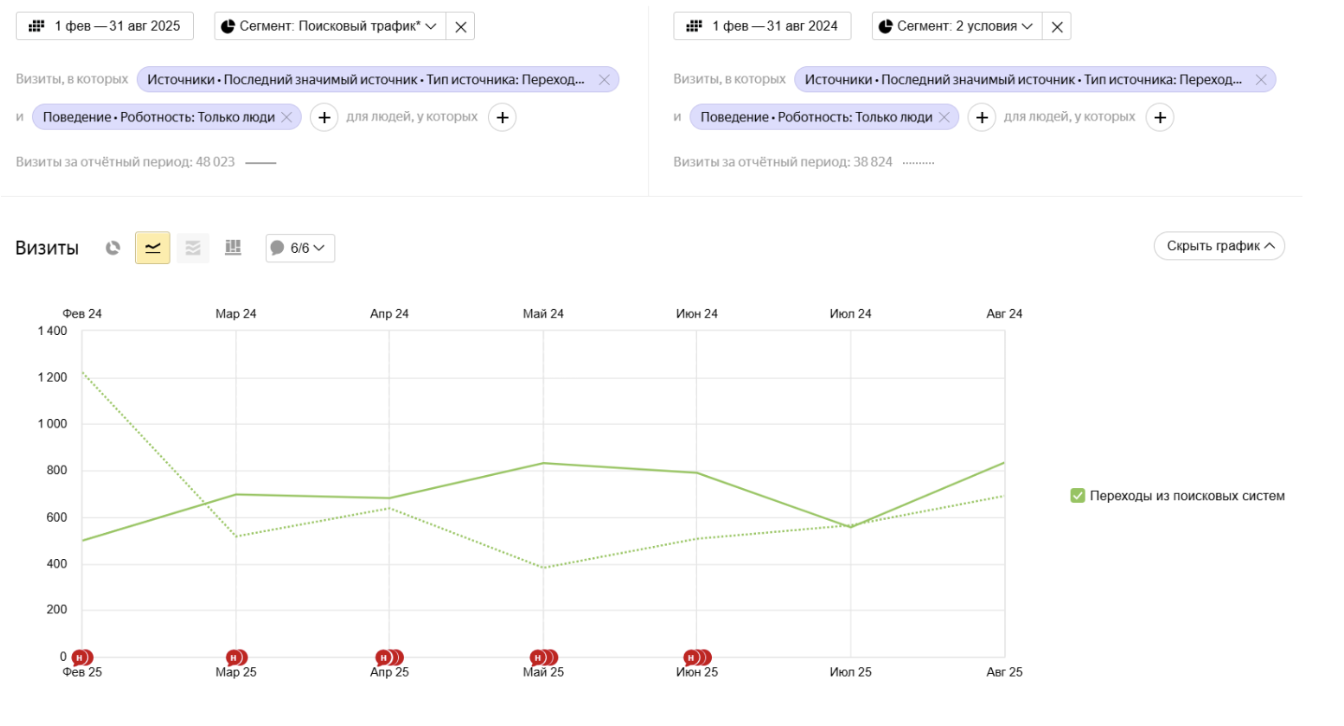The height and width of the screenshot is (726, 1344).
Task: Open date picker '1 фев — 31 авг 2024'
Action: point(762,27)
